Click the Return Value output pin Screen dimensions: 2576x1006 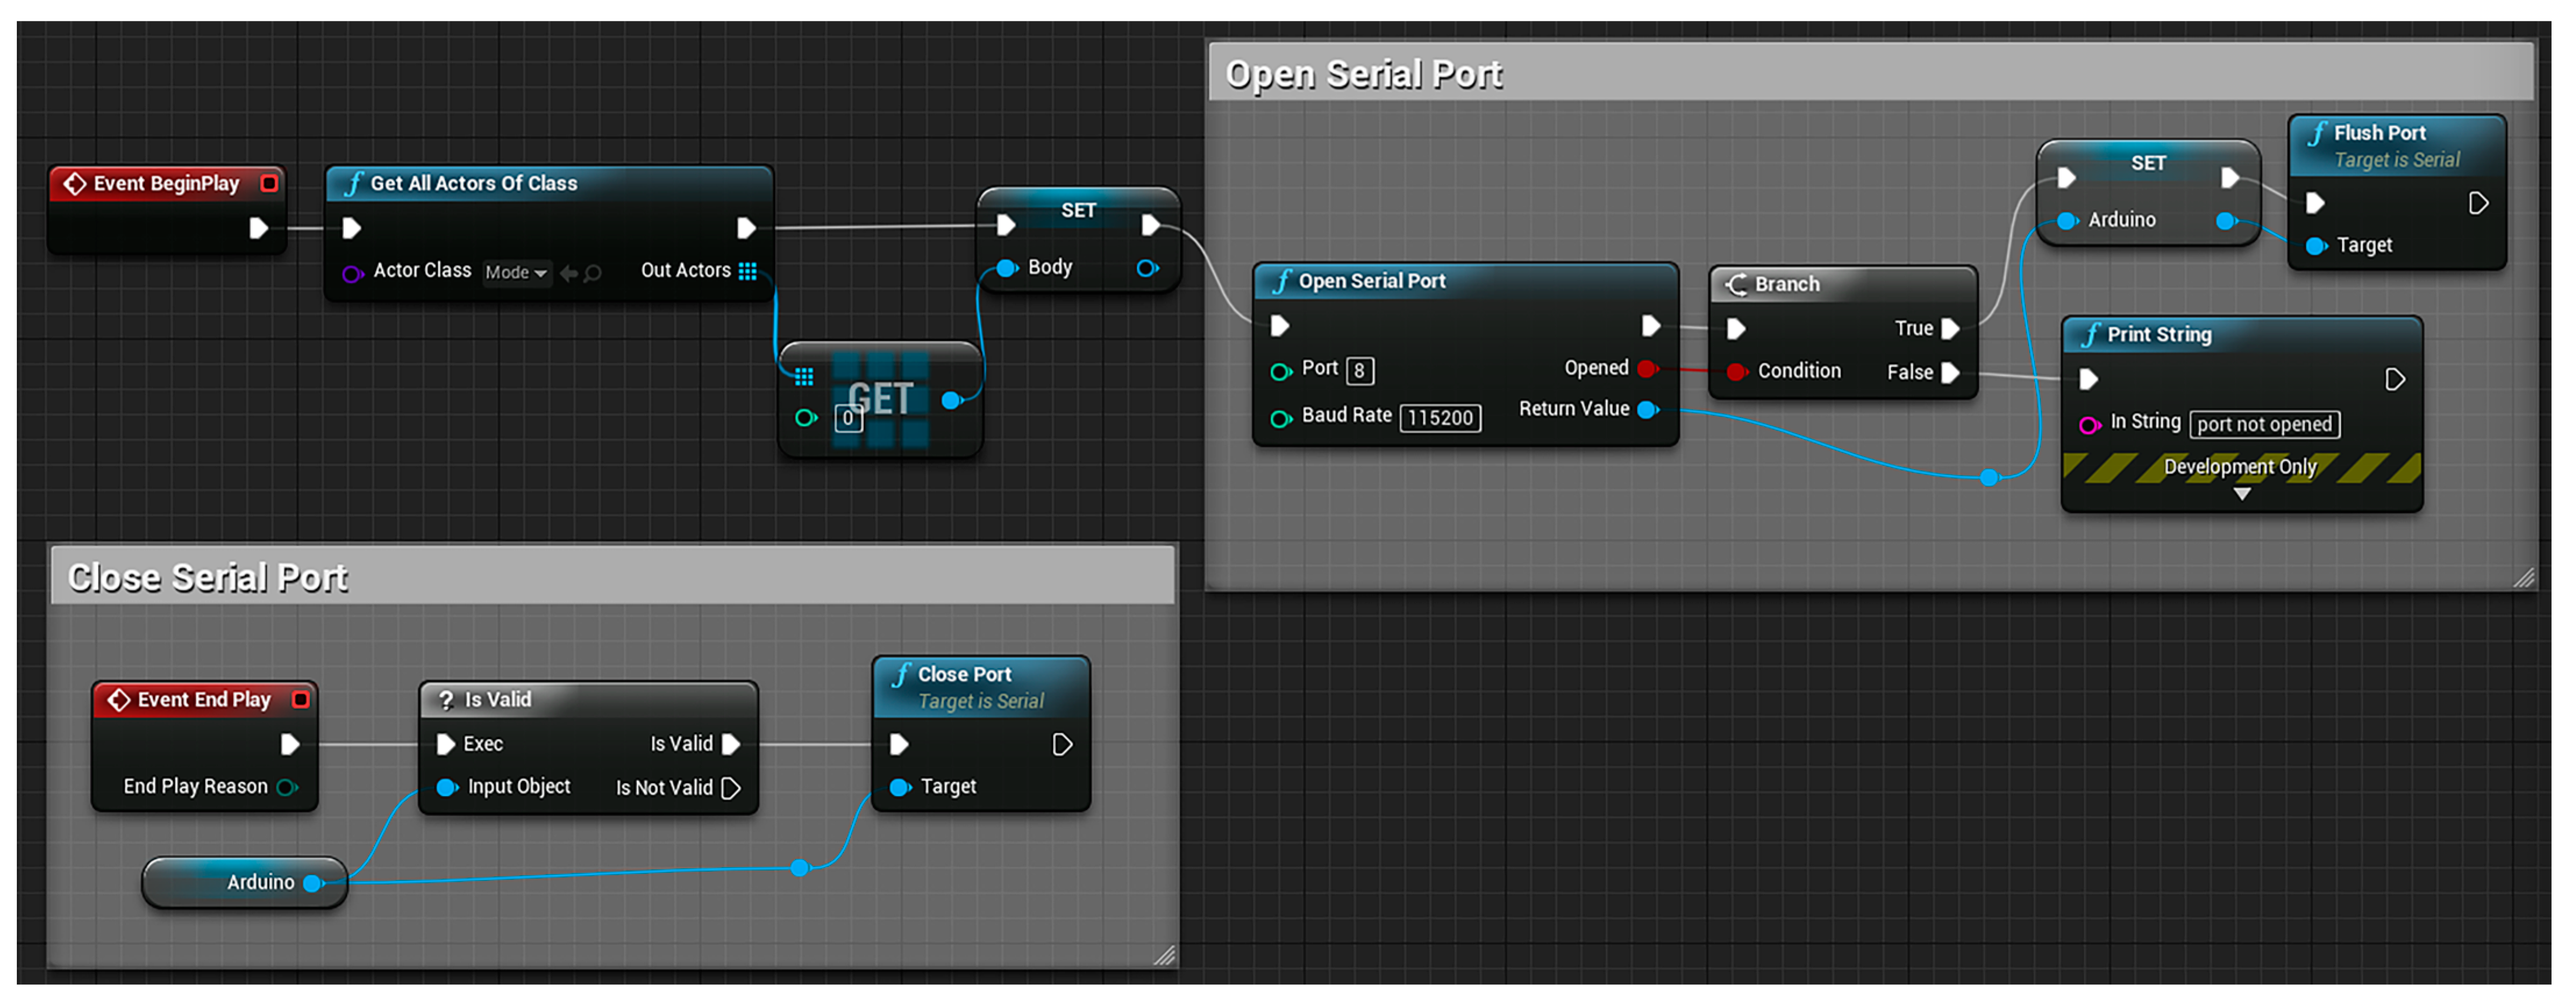1646,409
